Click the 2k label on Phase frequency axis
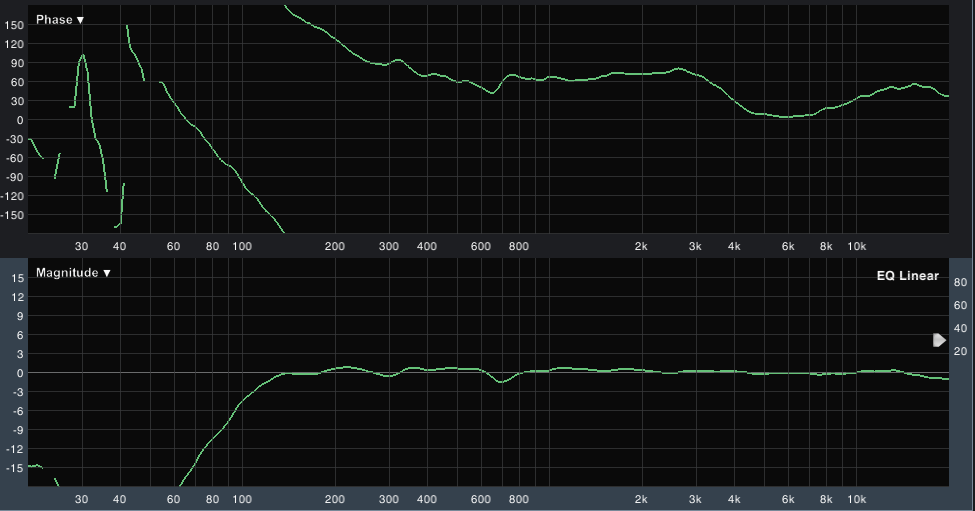975x511 pixels. point(641,246)
